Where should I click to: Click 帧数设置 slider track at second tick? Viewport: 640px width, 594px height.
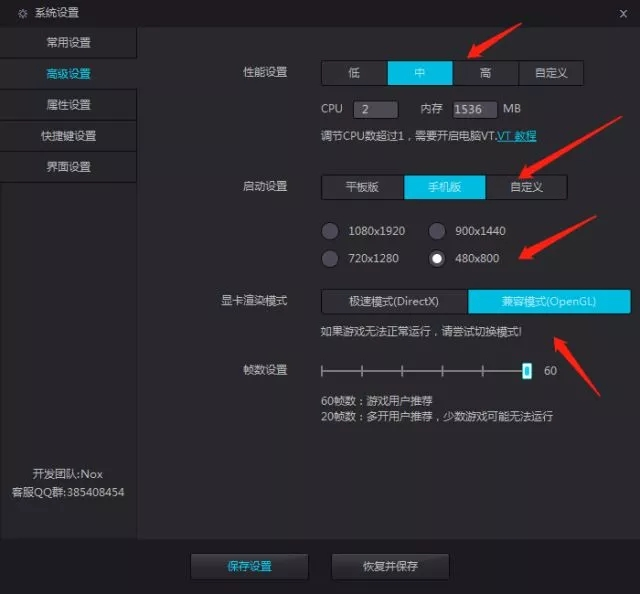point(362,371)
